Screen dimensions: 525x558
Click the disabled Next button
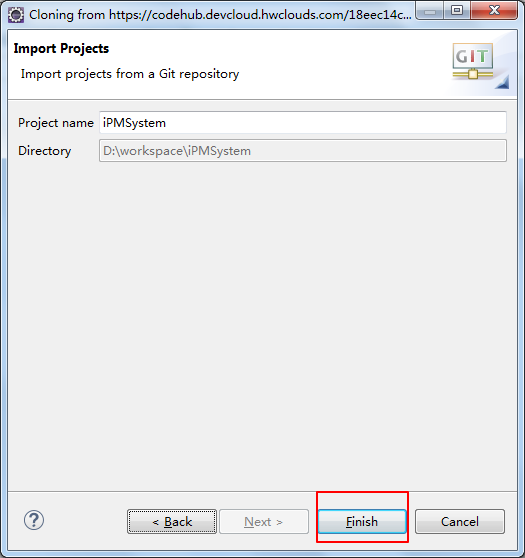(x=264, y=522)
